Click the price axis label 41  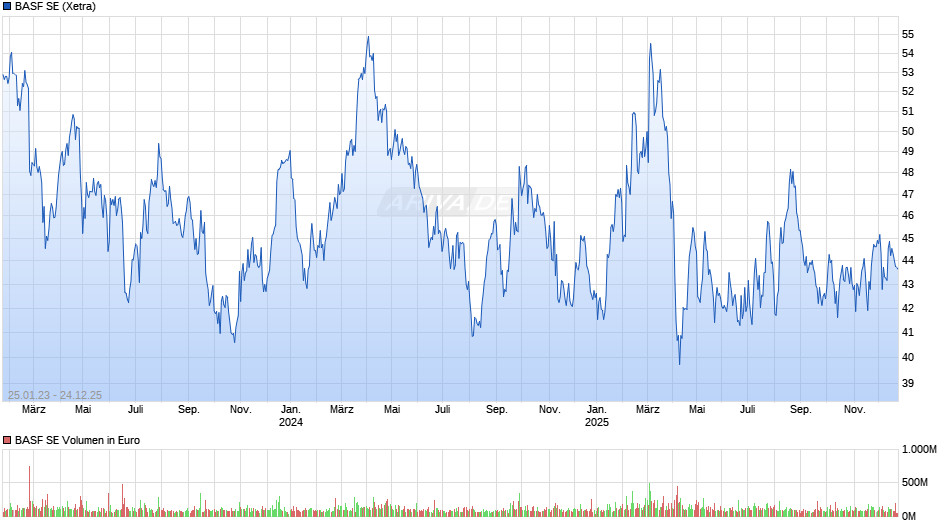(908, 332)
